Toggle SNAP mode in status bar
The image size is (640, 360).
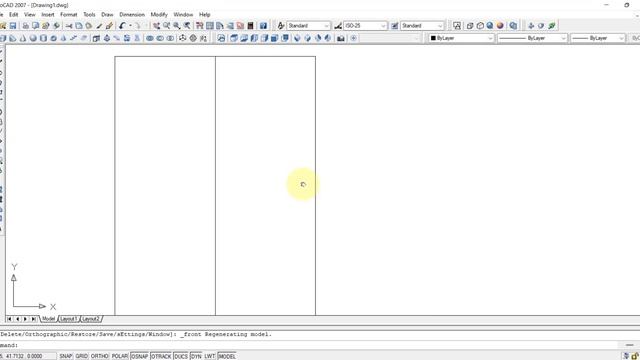click(66, 356)
